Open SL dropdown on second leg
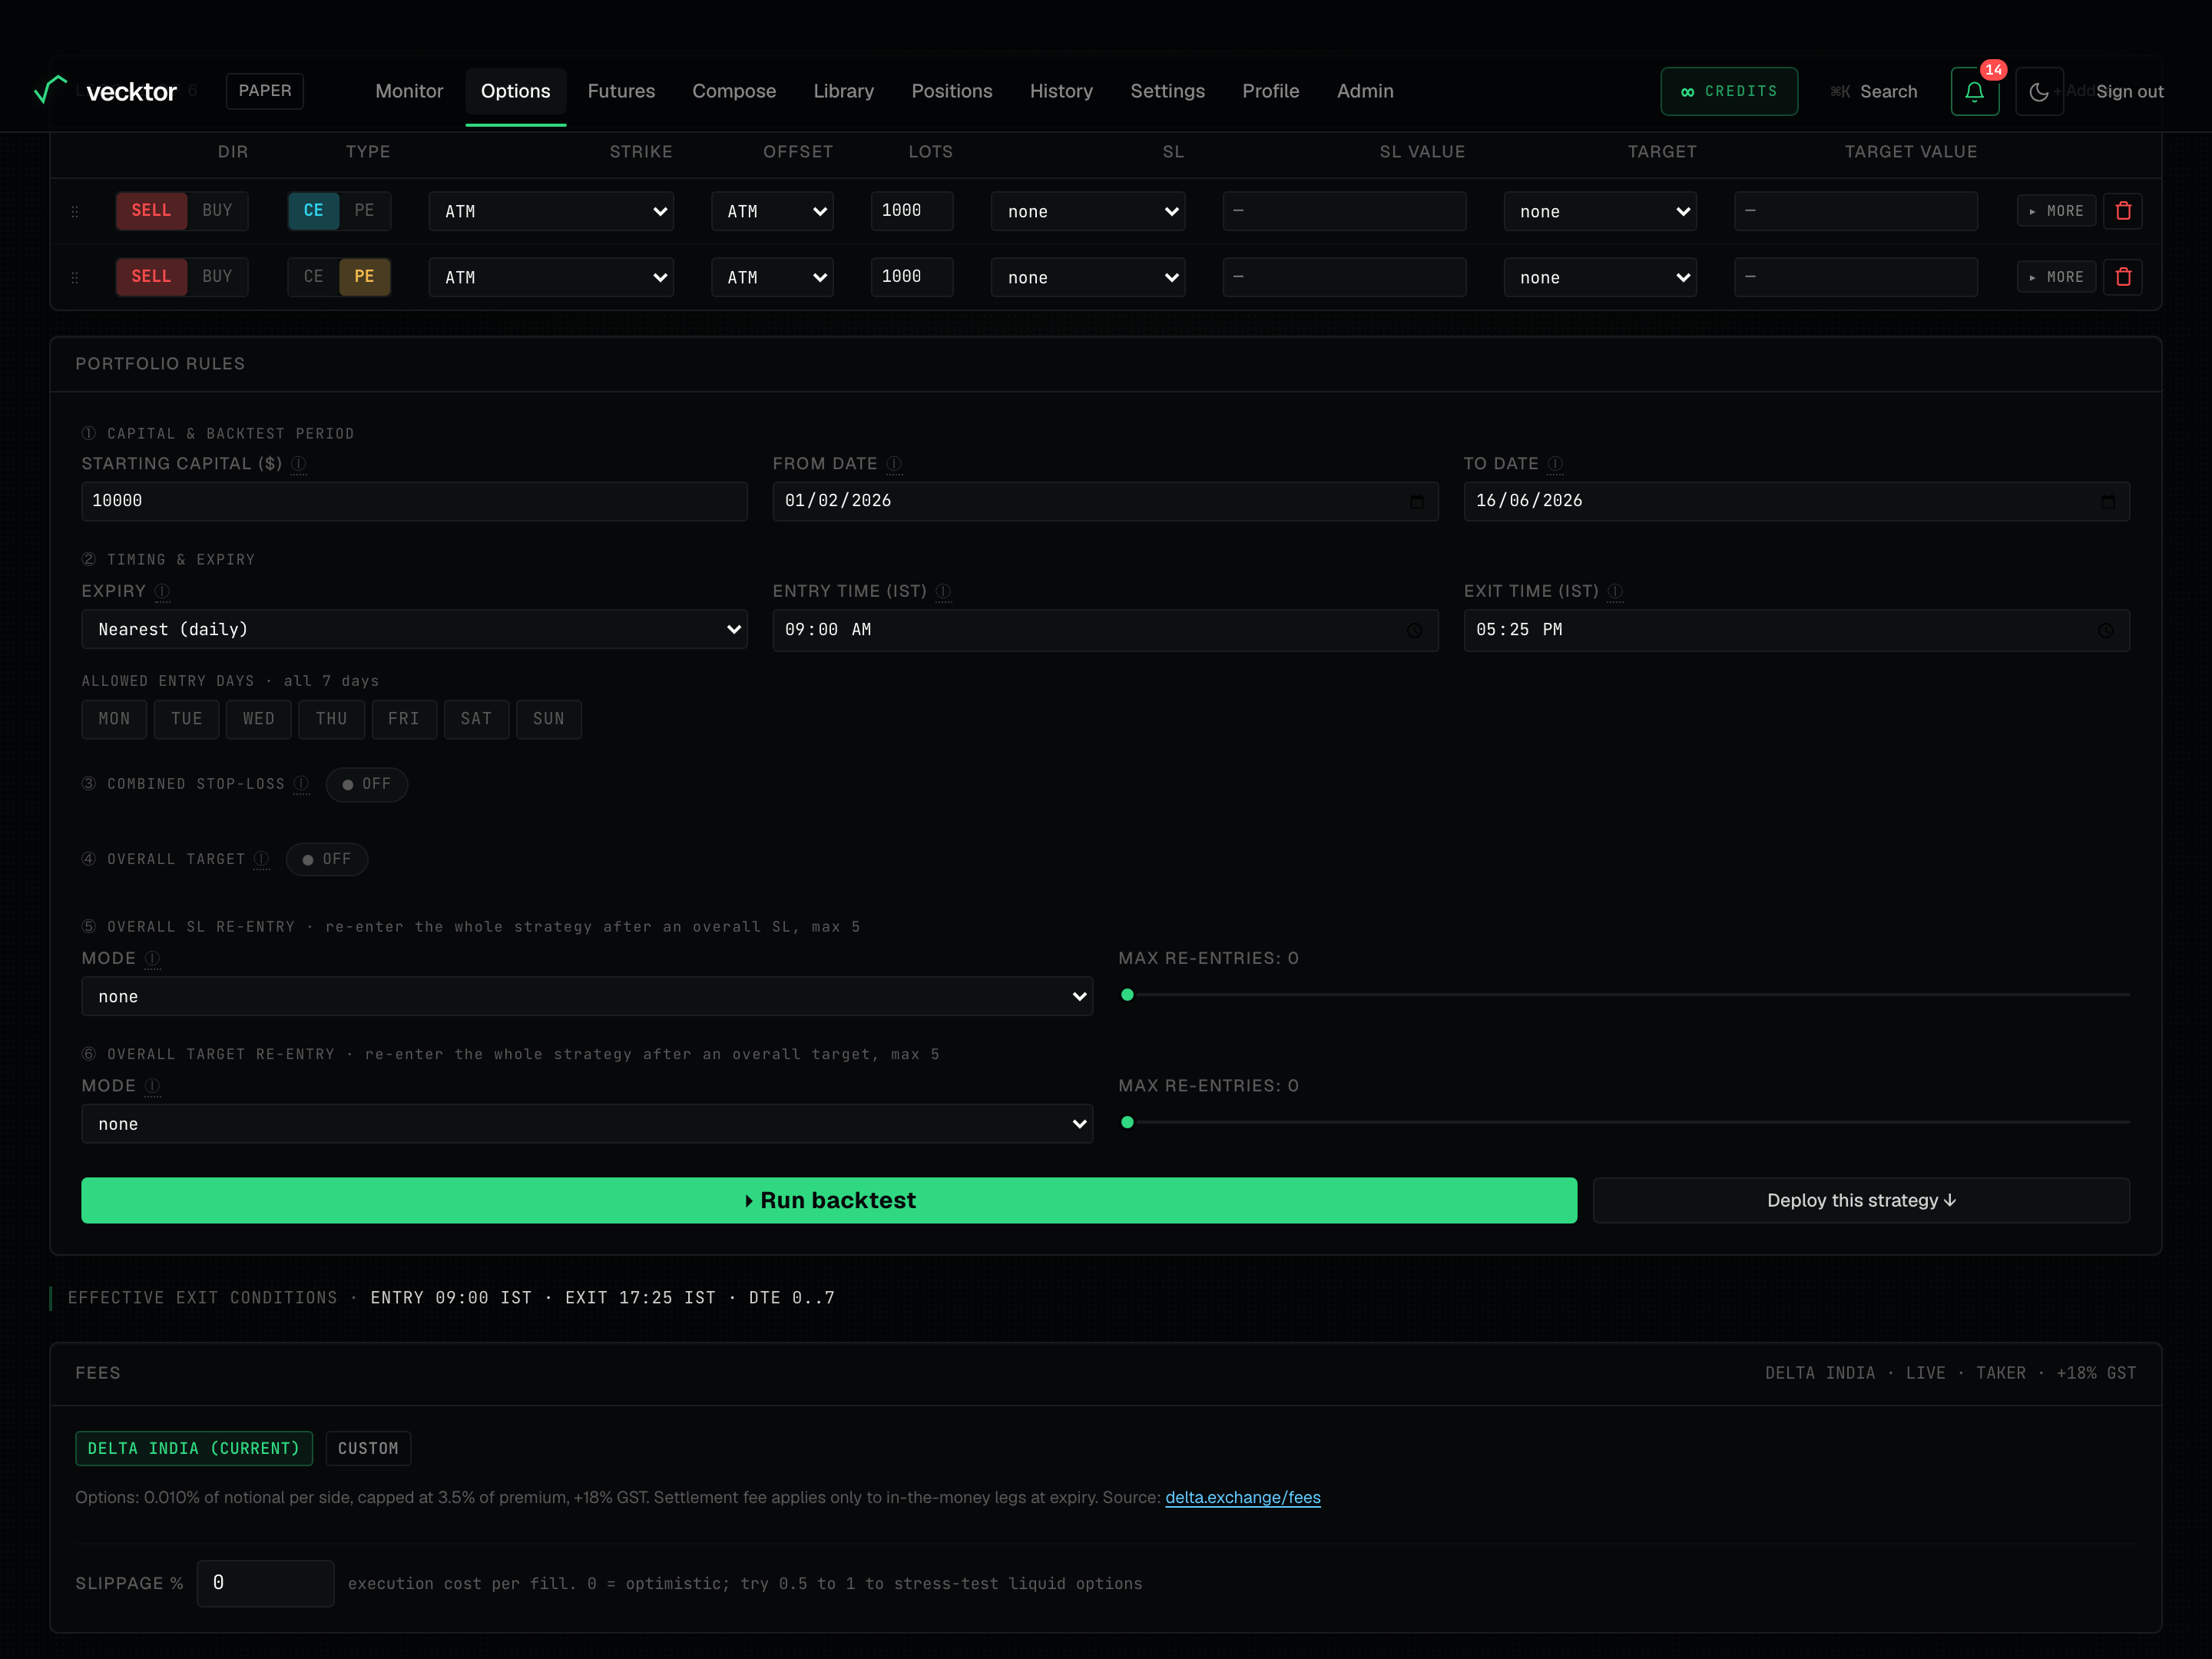The width and height of the screenshot is (2212, 1659). (x=1088, y=277)
